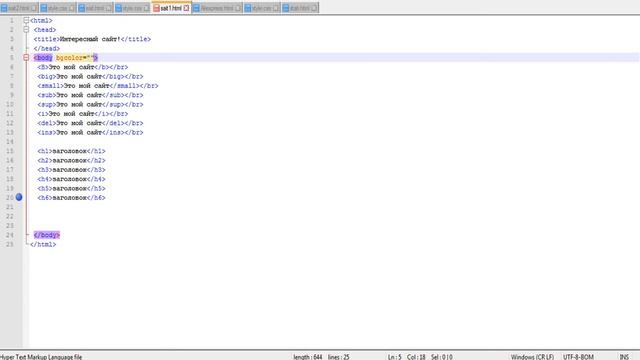640x360 pixels.
Task: Click the saved disk icon on stati.html tab
Action: click(286, 8)
